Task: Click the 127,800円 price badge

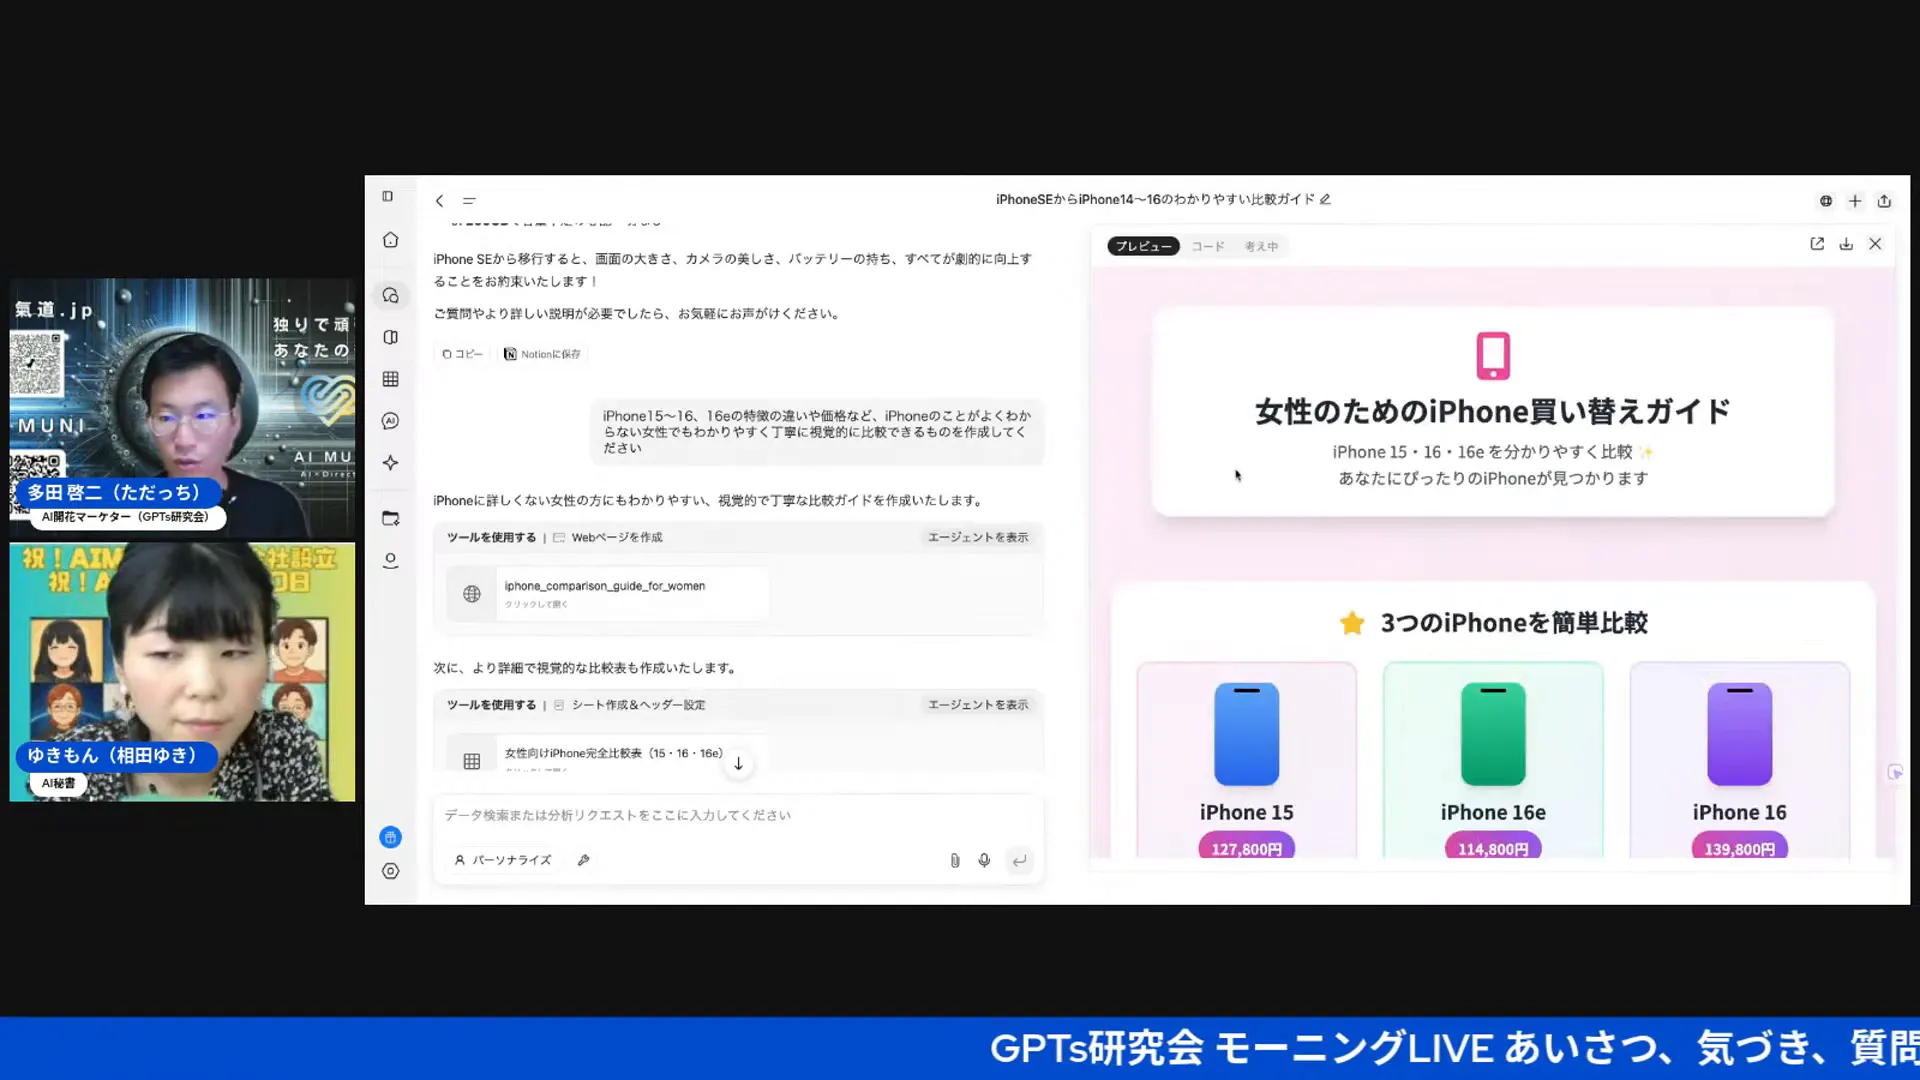Action: coord(1247,848)
